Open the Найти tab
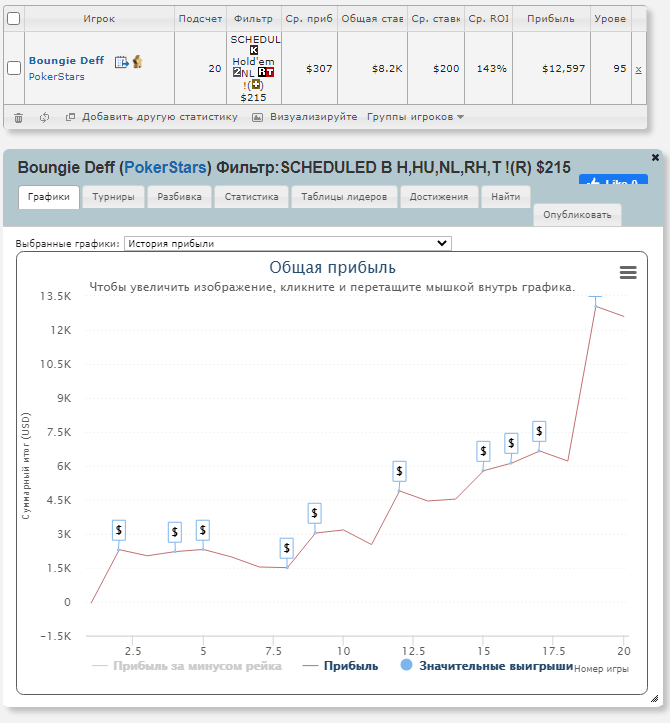Screen dimensions: 670x723 click(505, 197)
